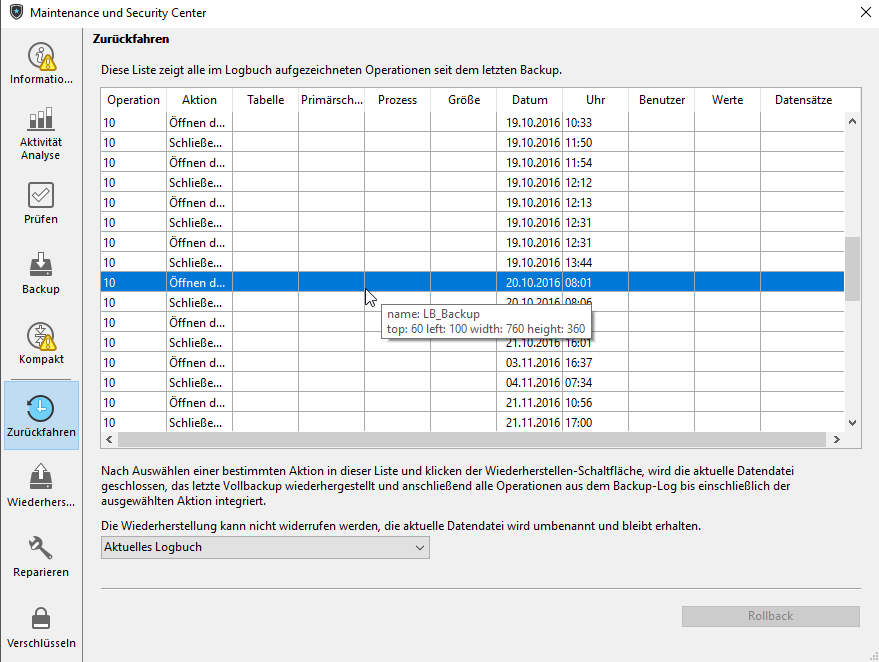
Task: Click the Rollback button
Action: point(770,616)
